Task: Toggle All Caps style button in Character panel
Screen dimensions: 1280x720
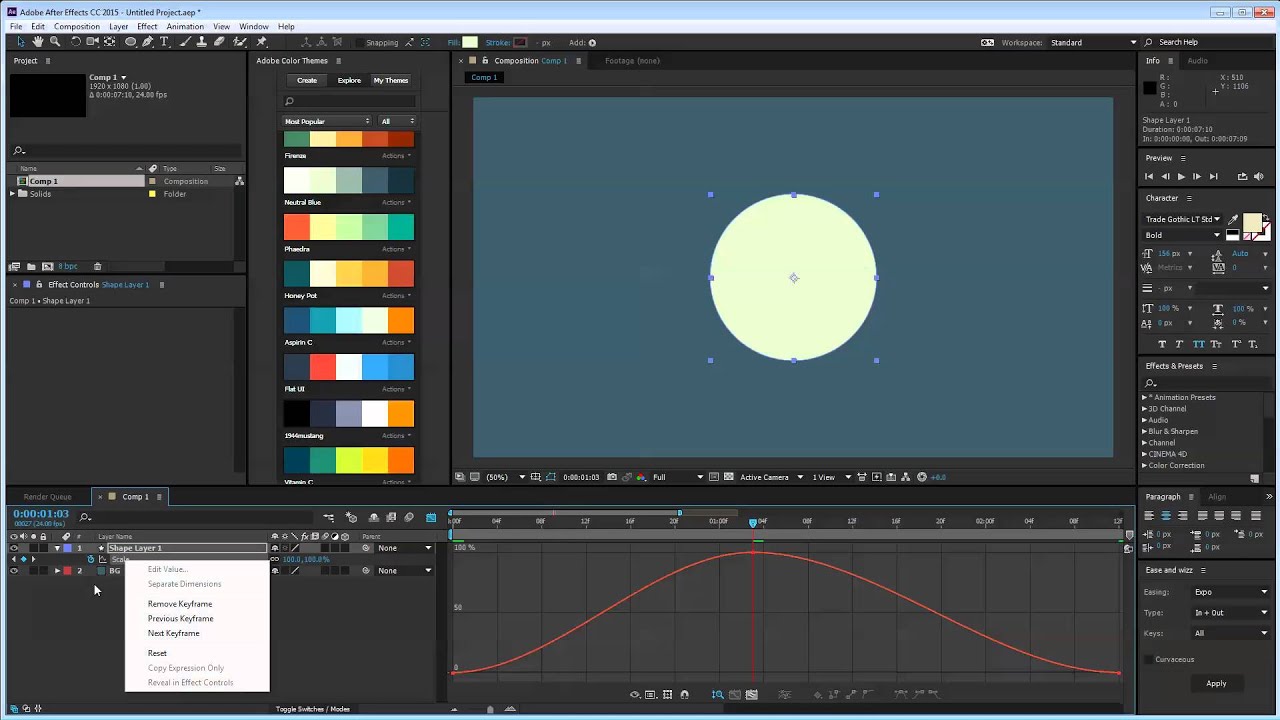Action: pos(1199,344)
